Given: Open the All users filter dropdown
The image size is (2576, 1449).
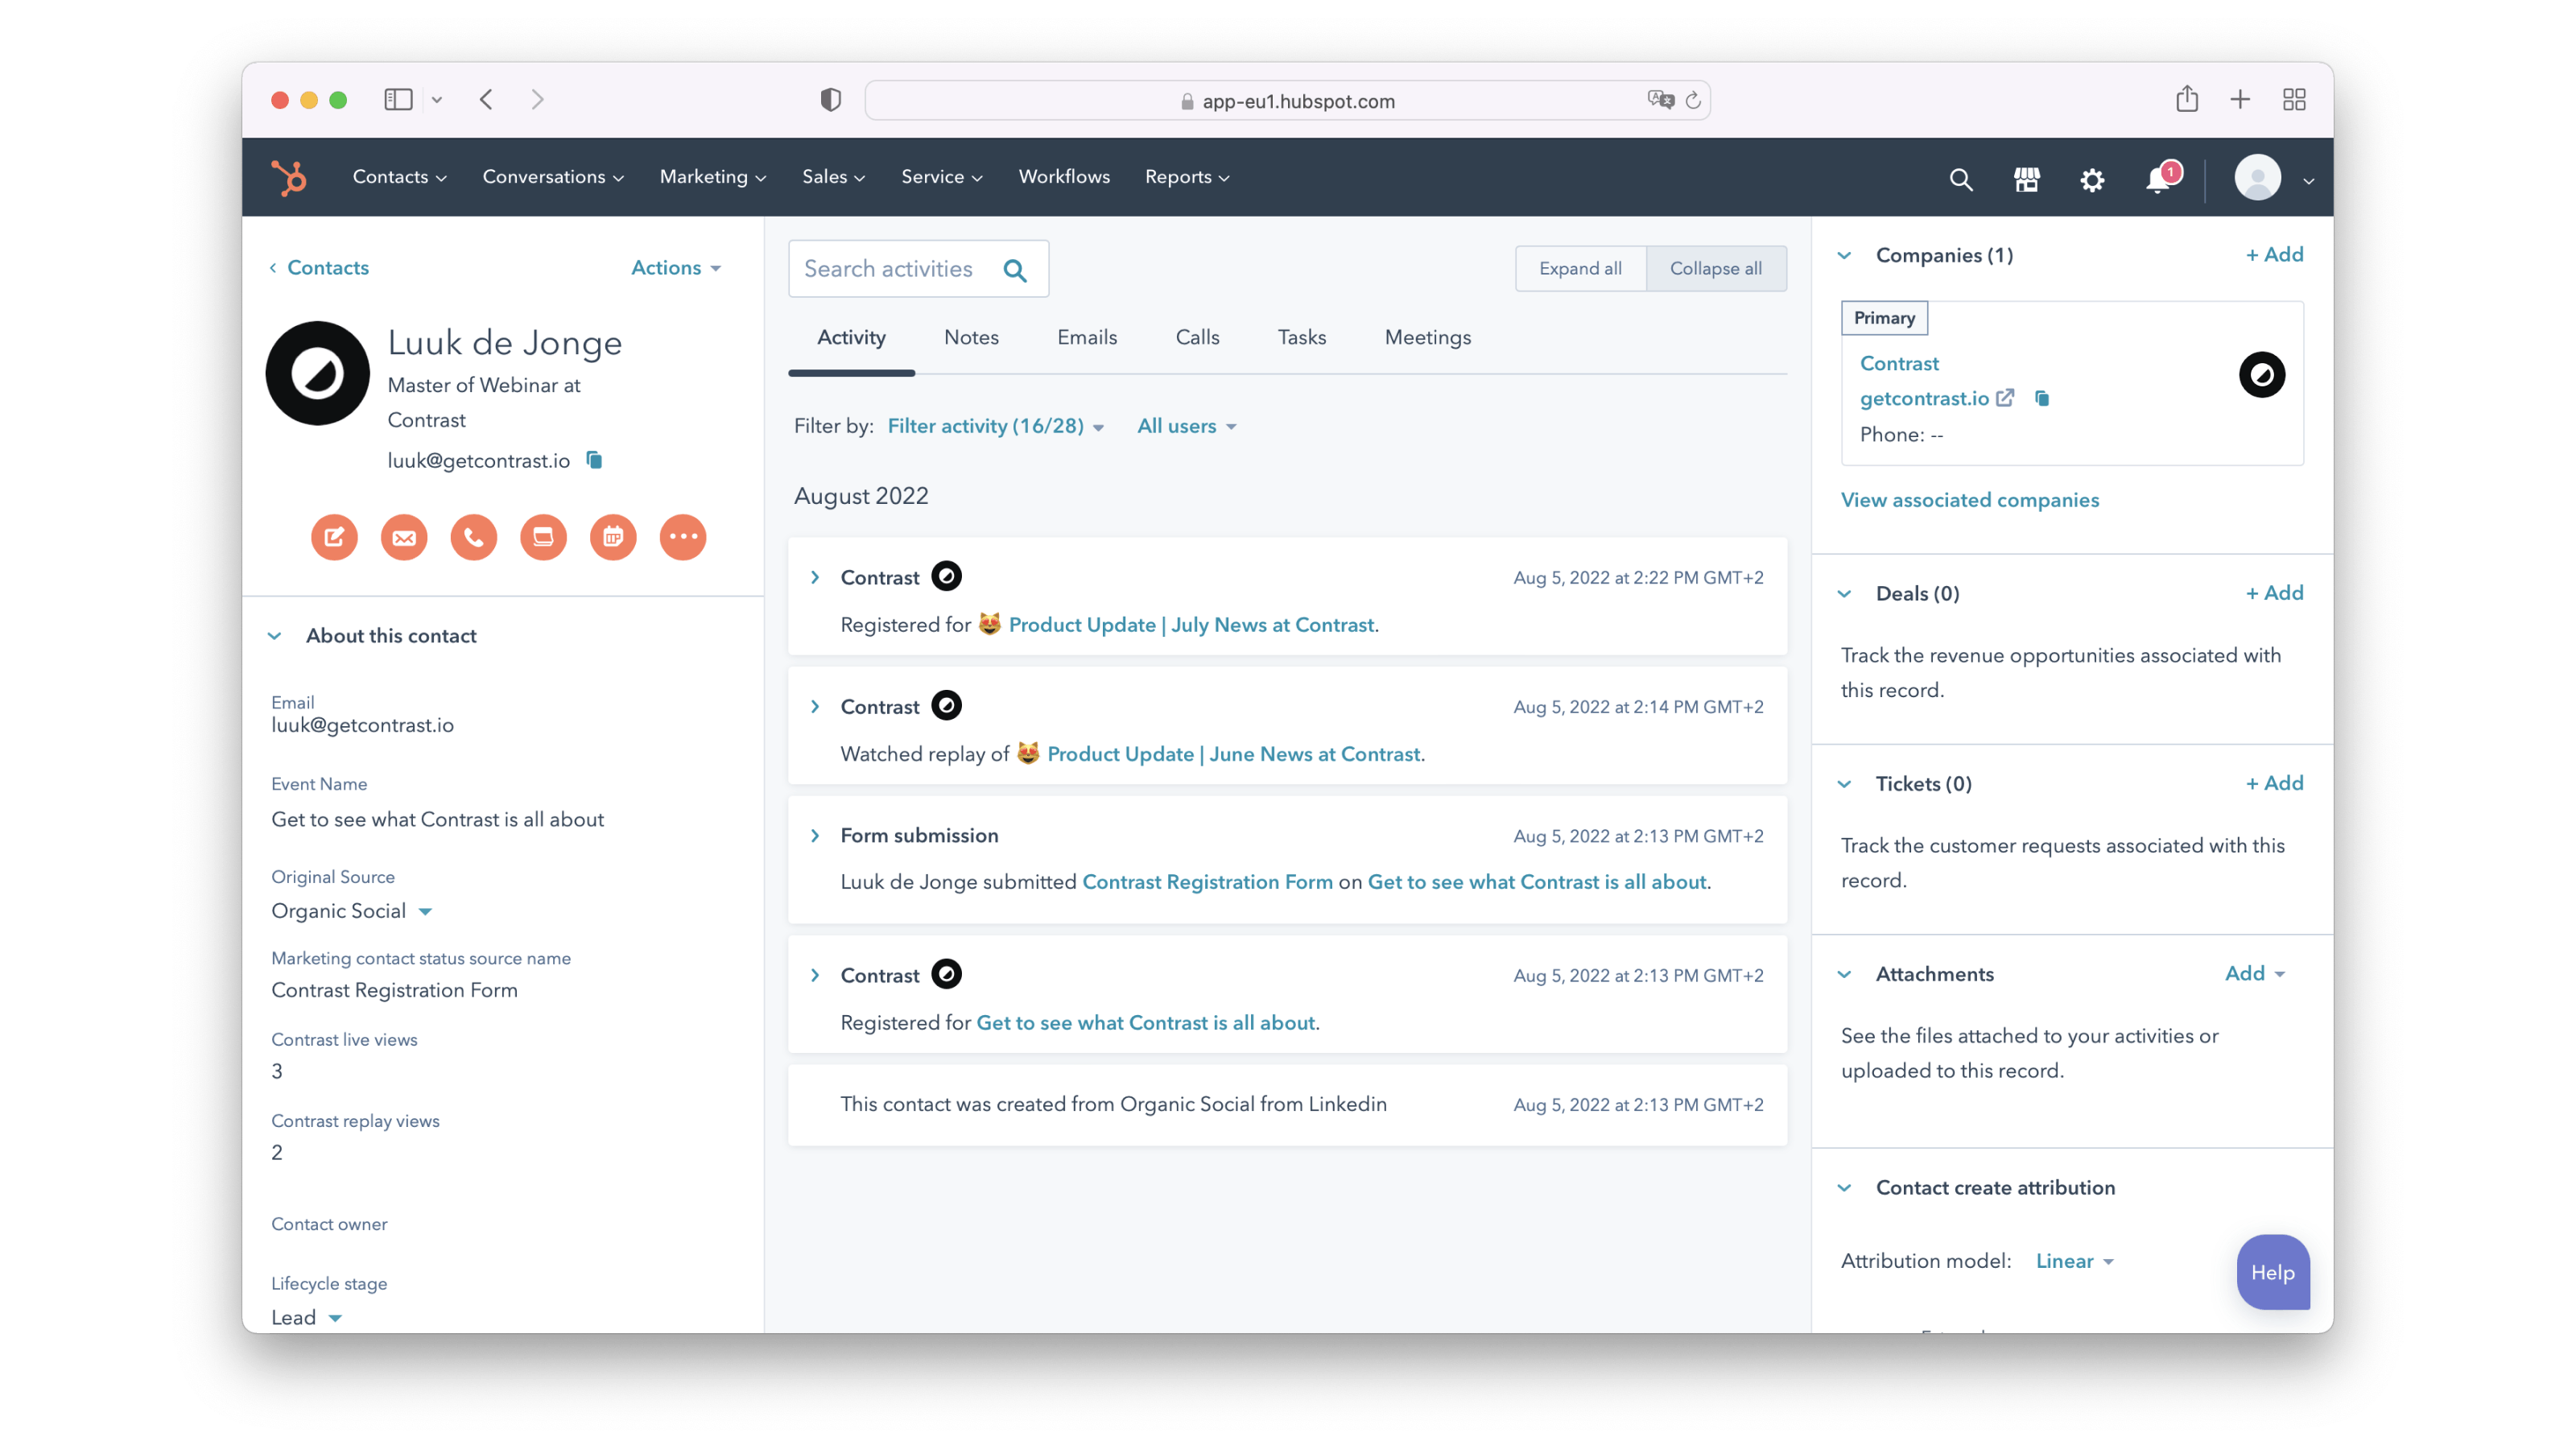Looking at the screenshot, I should click(x=1187, y=426).
